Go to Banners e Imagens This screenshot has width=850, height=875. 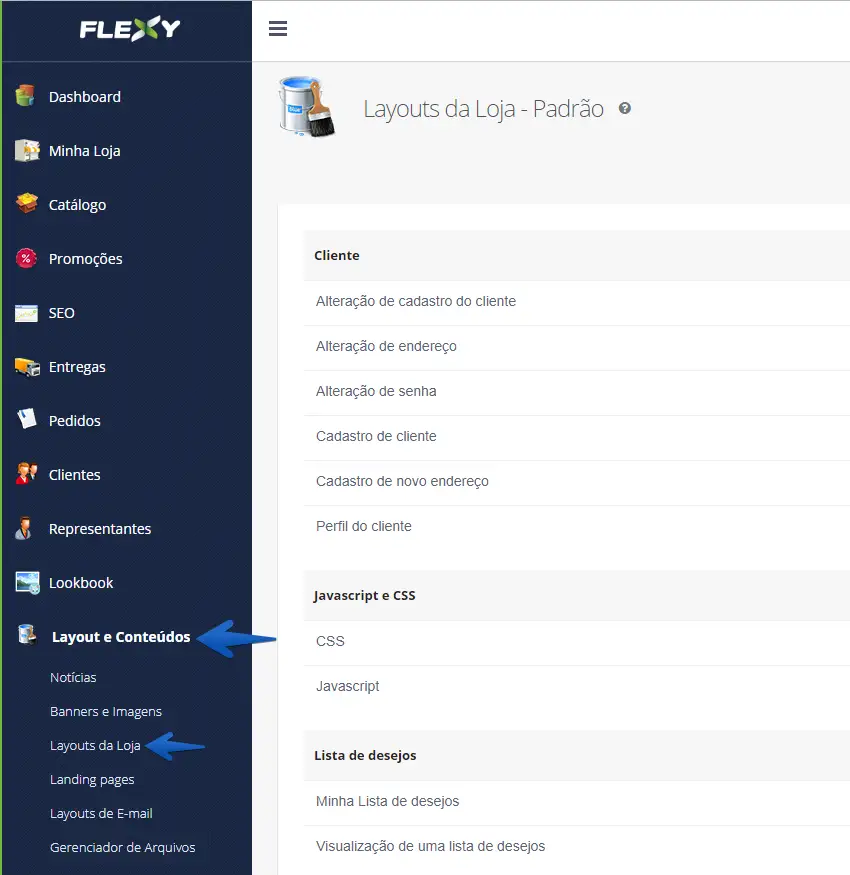point(105,711)
